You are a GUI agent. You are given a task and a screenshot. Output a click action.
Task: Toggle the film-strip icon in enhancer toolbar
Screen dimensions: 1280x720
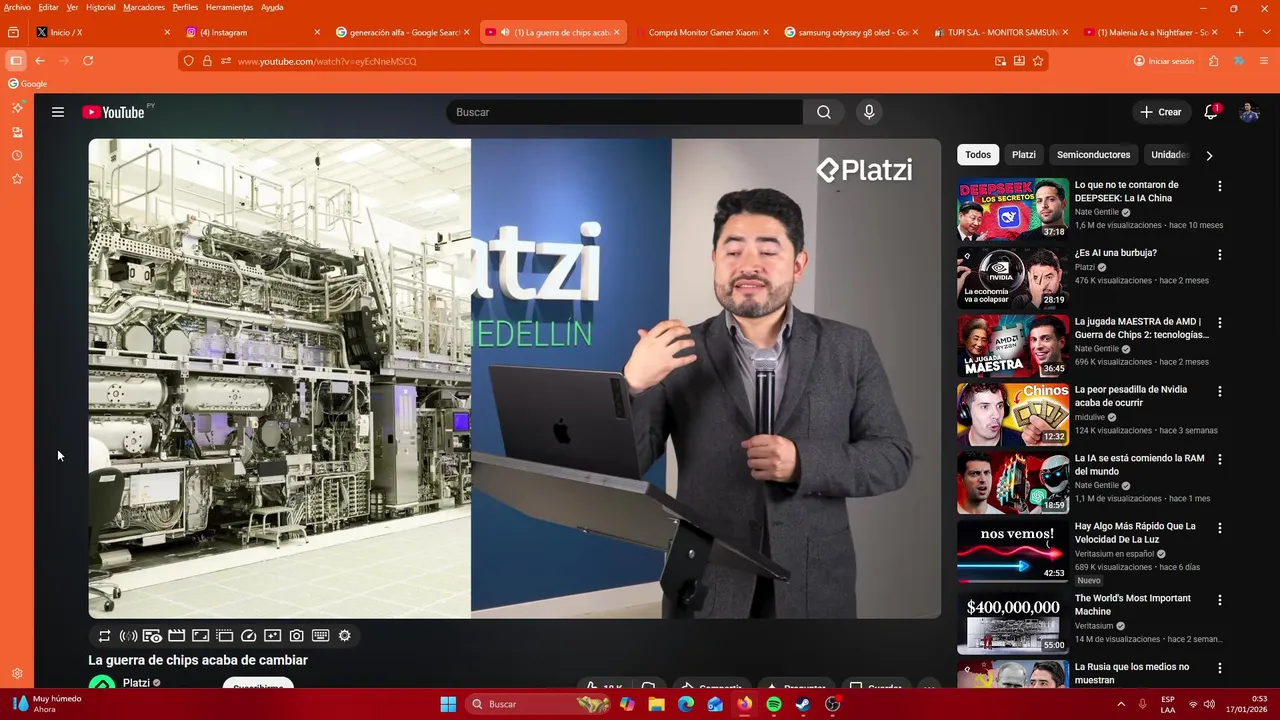(176, 636)
